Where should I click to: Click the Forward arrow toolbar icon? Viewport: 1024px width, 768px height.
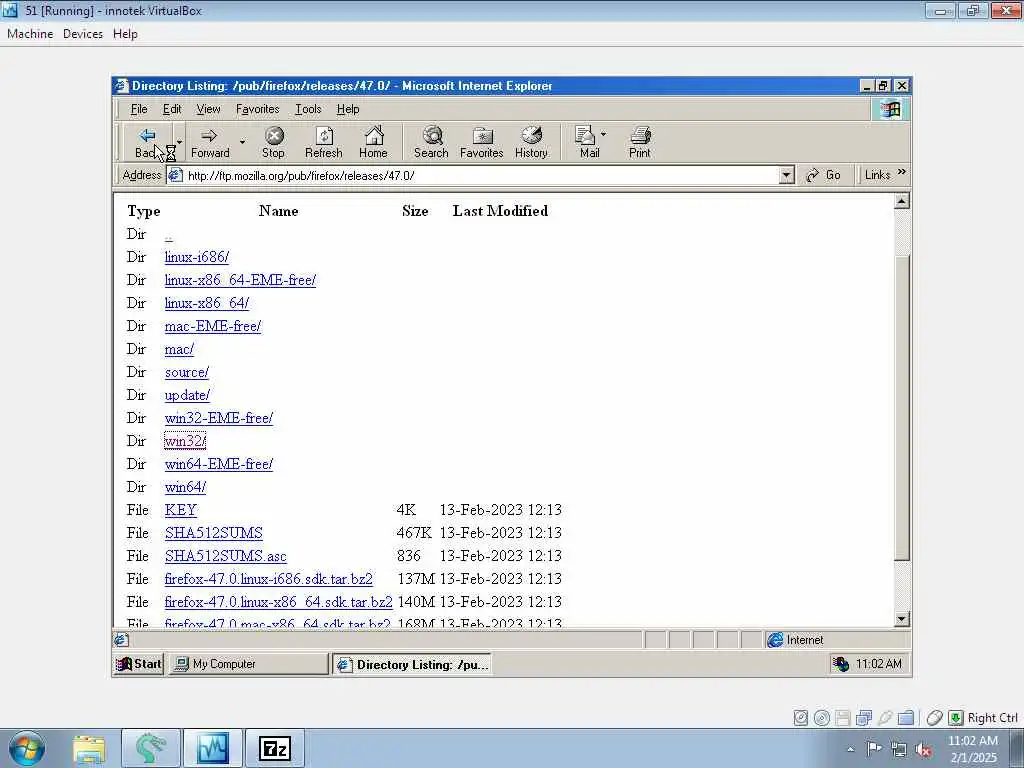[209, 135]
